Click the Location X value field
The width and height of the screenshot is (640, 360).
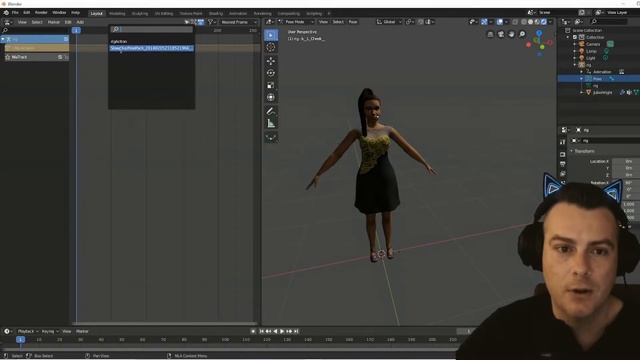tap(625, 162)
